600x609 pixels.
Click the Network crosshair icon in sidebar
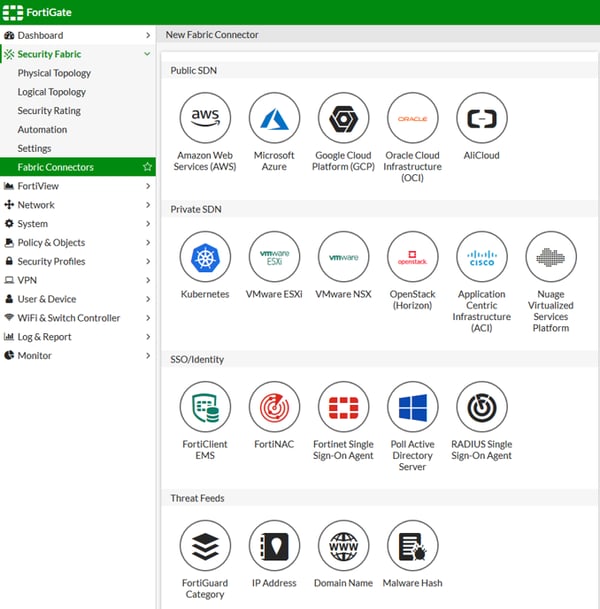pos(9,205)
